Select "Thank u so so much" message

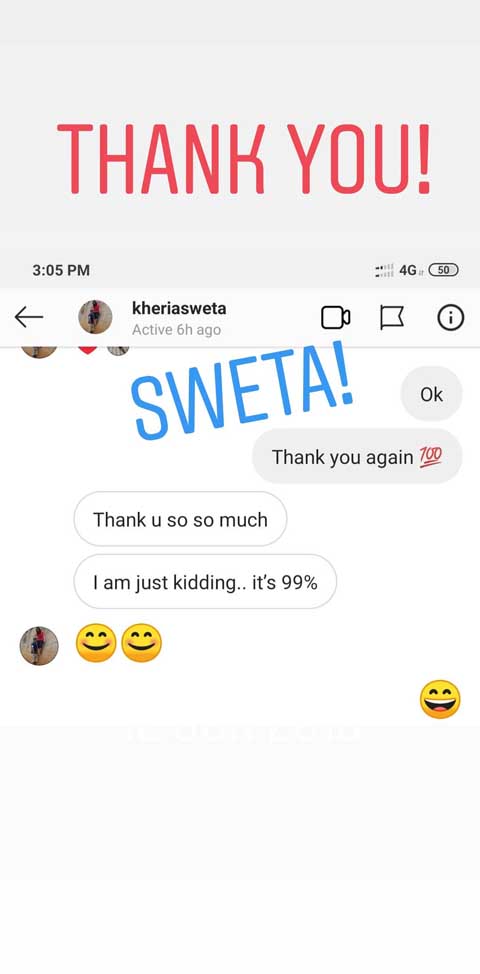pyautogui.click(x=180, y=519)
